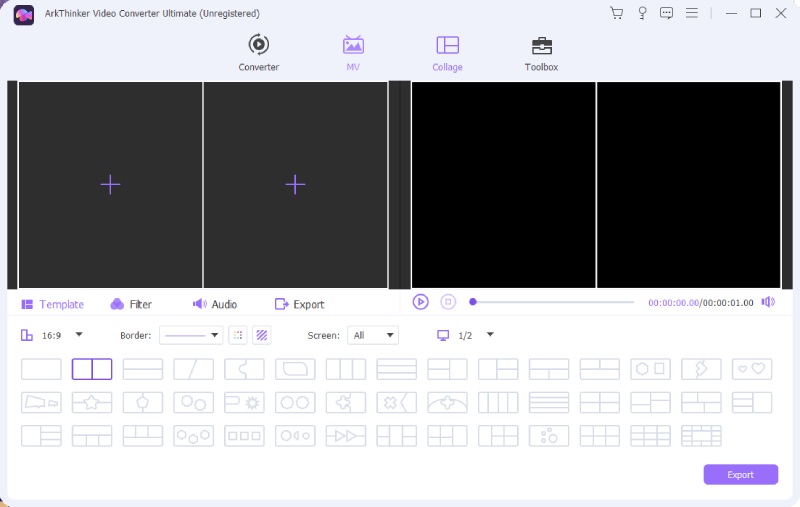Play the collage preview
Image resolution: width=800 pixels, height=507 pixels.
pos(420,302)
